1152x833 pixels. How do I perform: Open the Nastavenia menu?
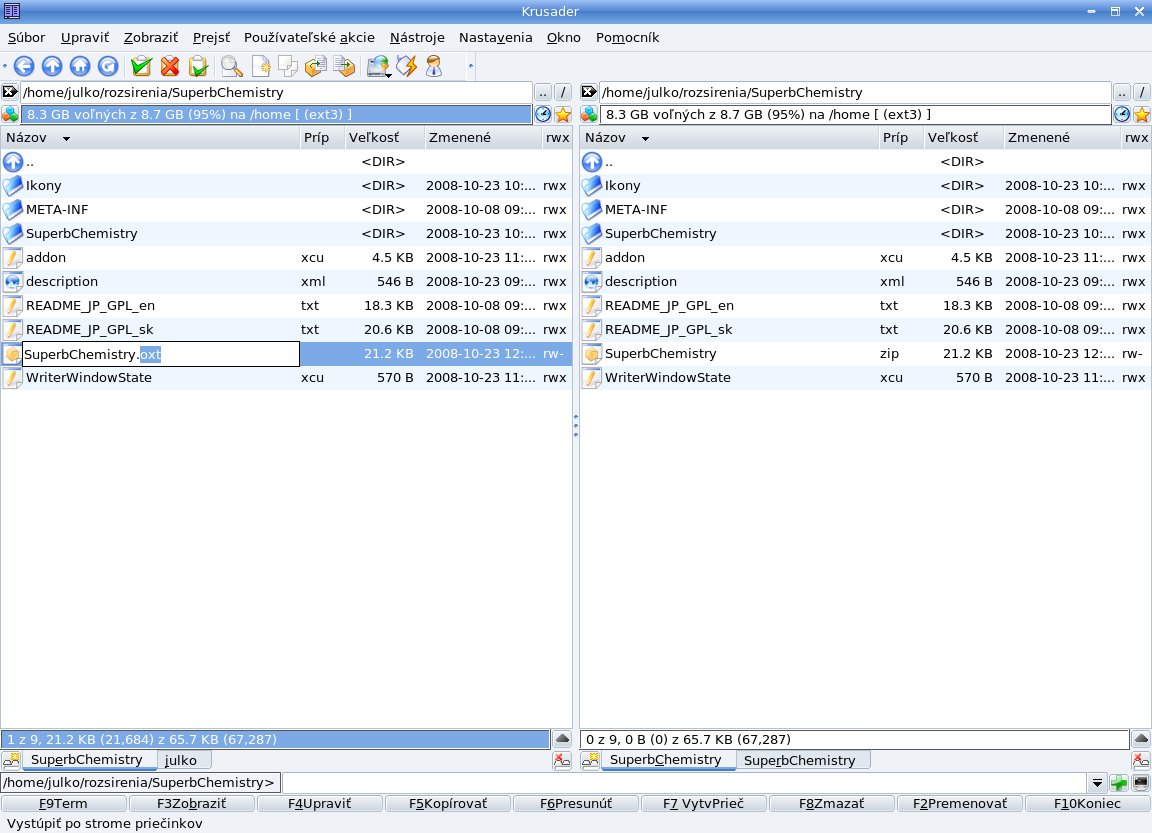[495, 37]
